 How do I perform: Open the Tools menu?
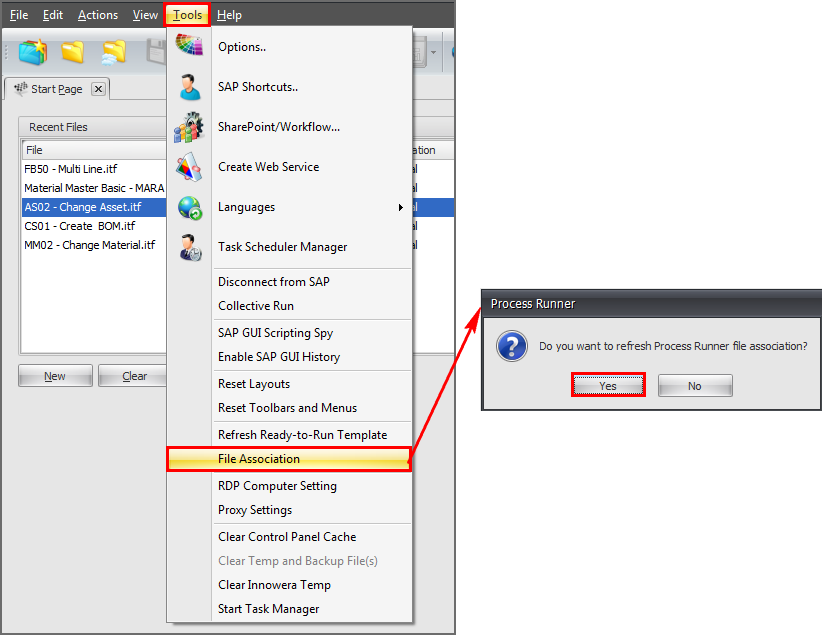[187, 15]
